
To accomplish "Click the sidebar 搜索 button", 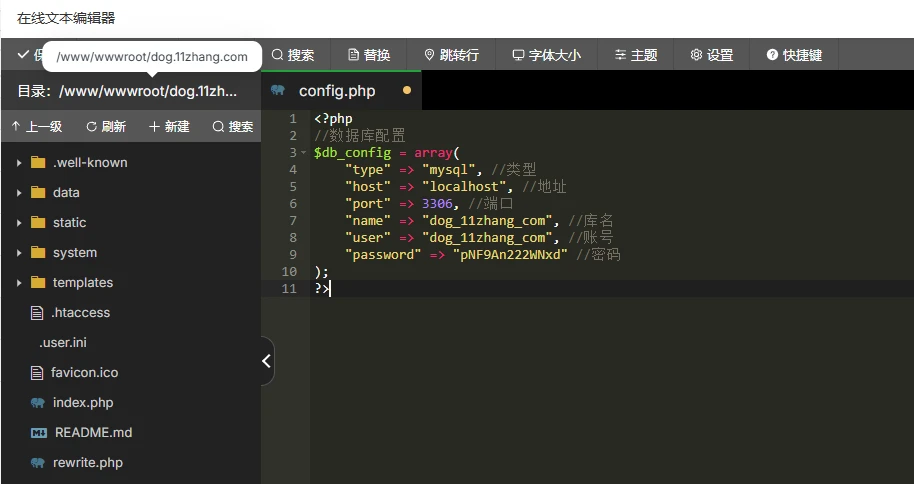I will point(233,126).
